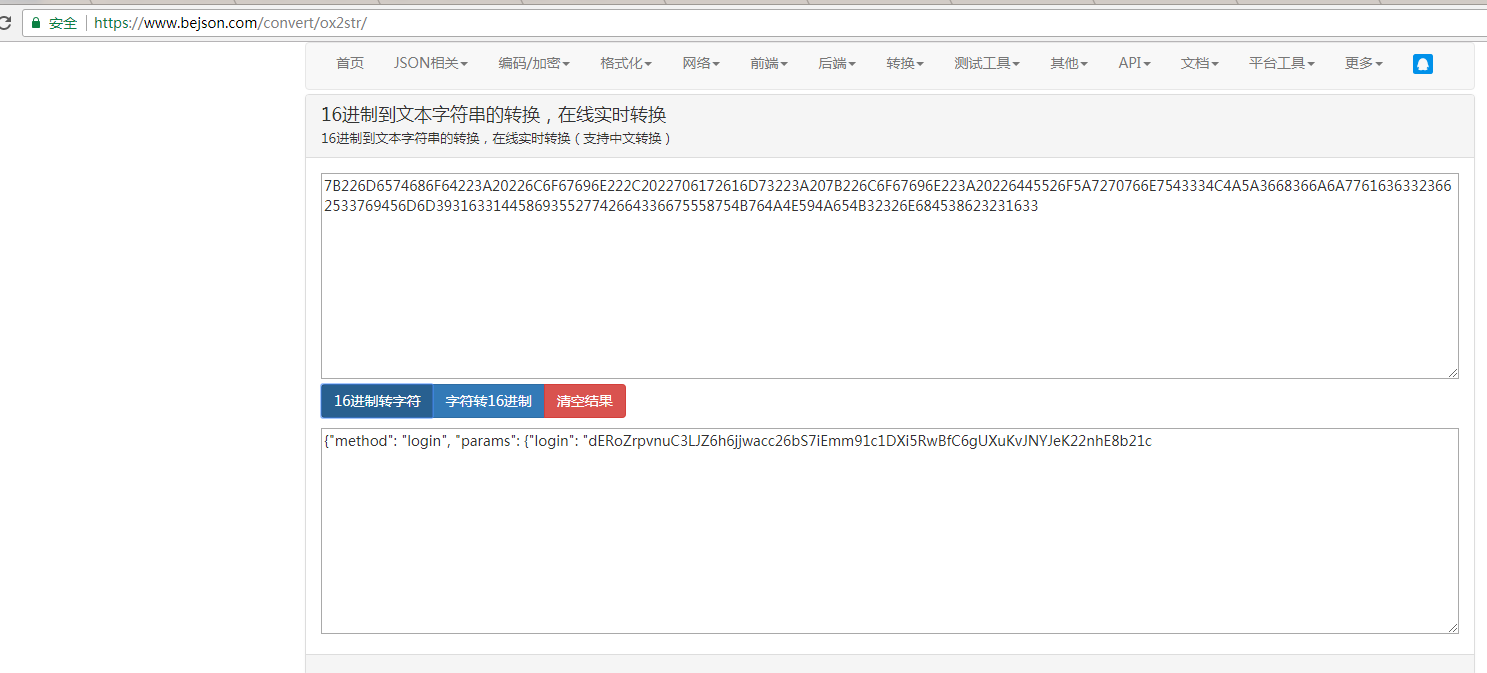Open the 网络 navigation dropdown
The image size is (1487, 673).
[701, 64]
